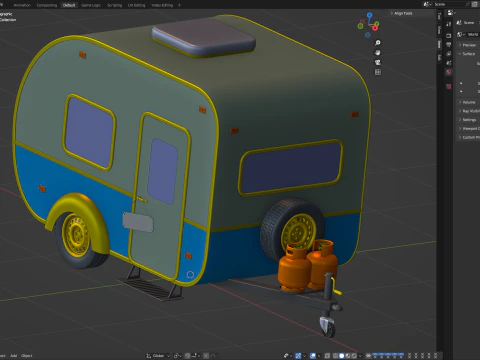Toggle snapping magnet in viewport header
Screen dimensions: 480x360
tap(188, 356)
